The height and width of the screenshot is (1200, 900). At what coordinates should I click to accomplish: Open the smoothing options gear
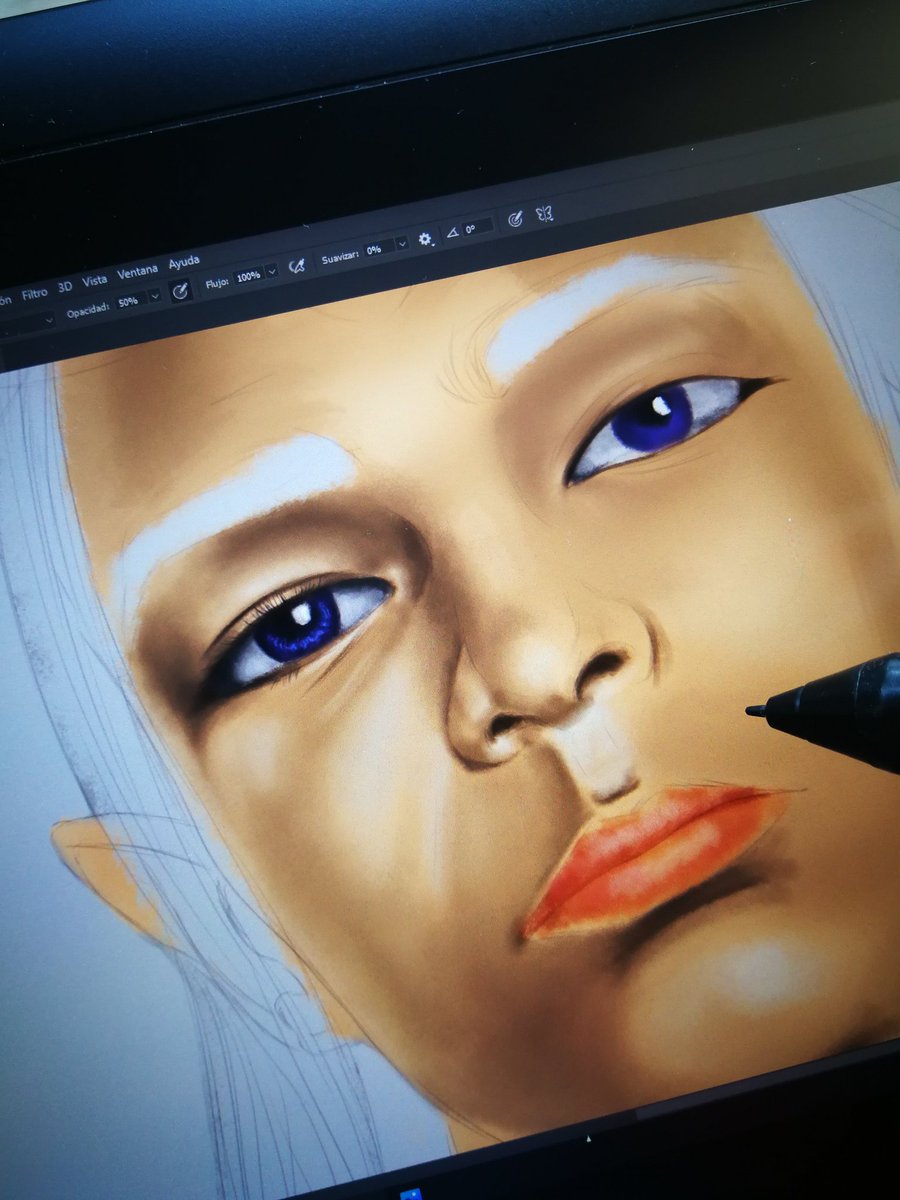point(426,239)
